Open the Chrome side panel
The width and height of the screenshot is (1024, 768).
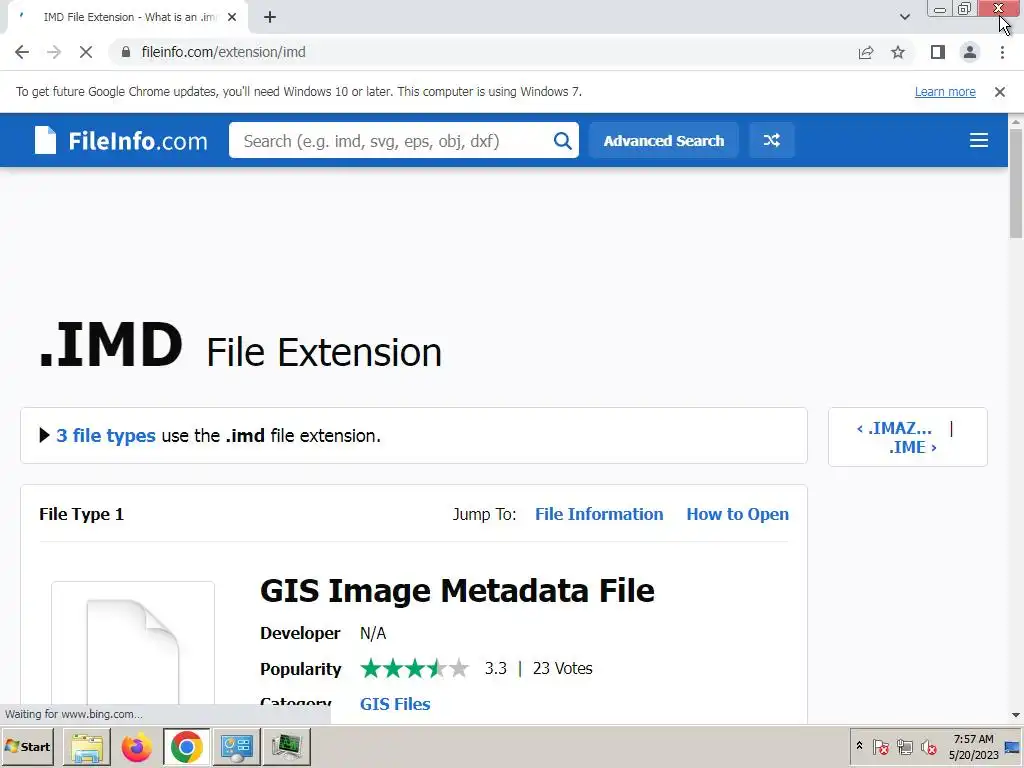(x=938, y=52)
